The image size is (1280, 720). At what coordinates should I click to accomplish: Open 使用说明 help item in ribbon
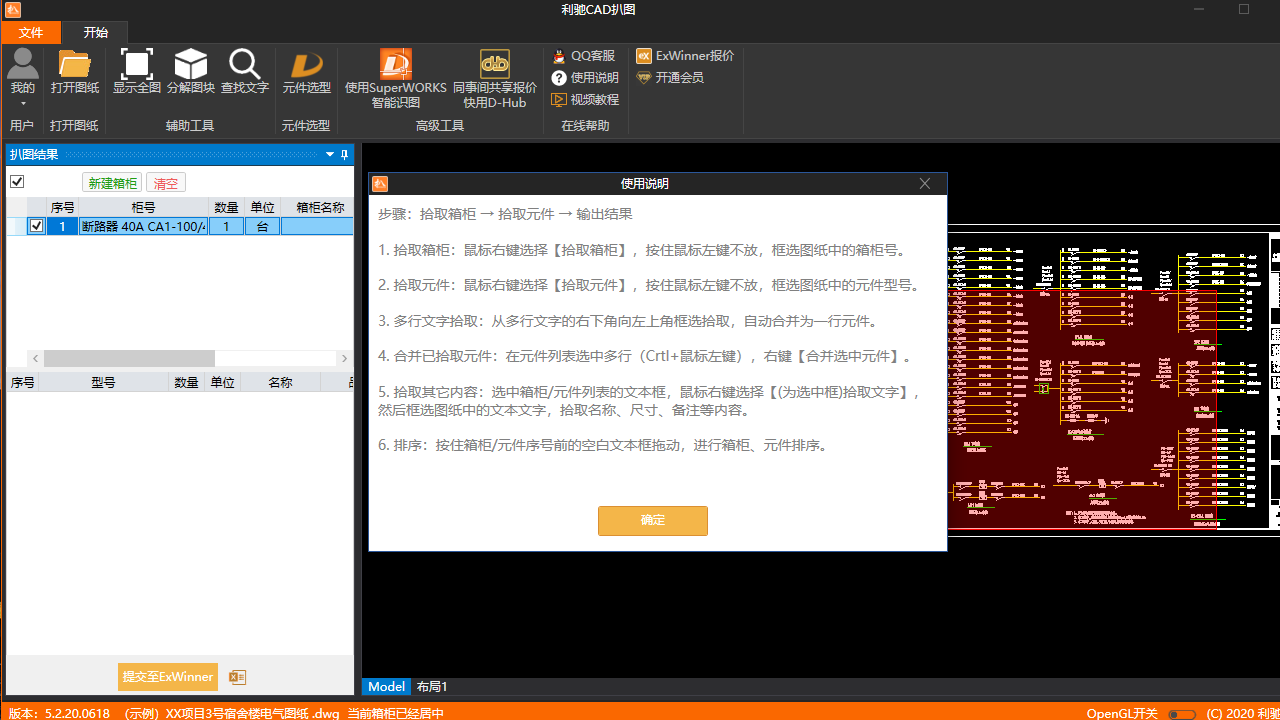[585, 78]
